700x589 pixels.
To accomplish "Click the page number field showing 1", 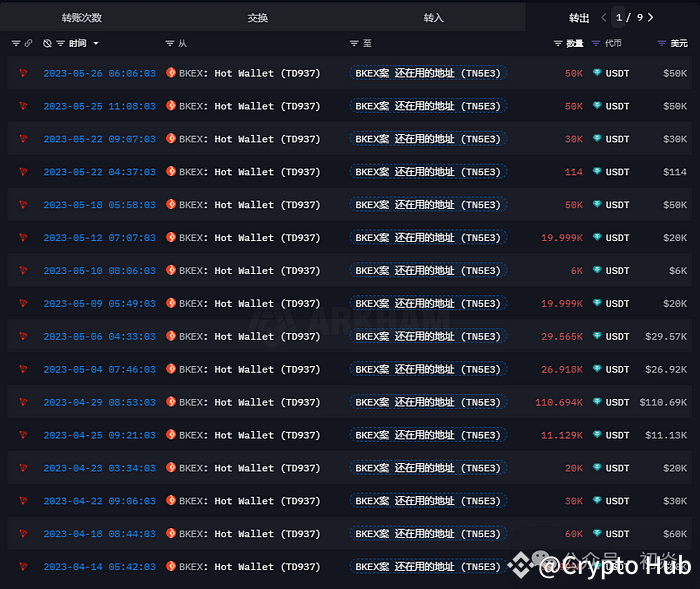I will coord(619,17).
